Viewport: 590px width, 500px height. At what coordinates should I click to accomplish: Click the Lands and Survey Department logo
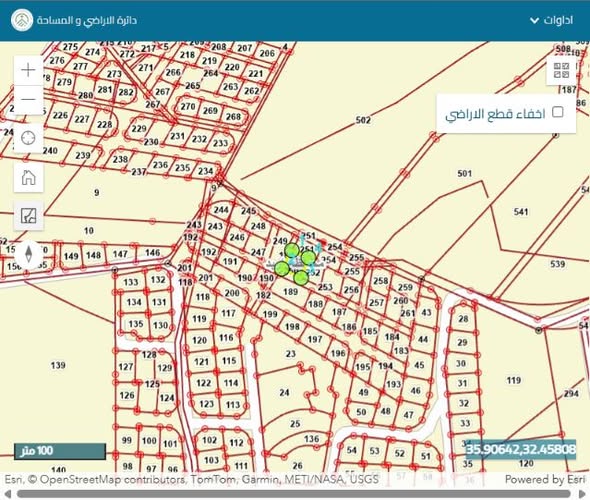[22, 20]
